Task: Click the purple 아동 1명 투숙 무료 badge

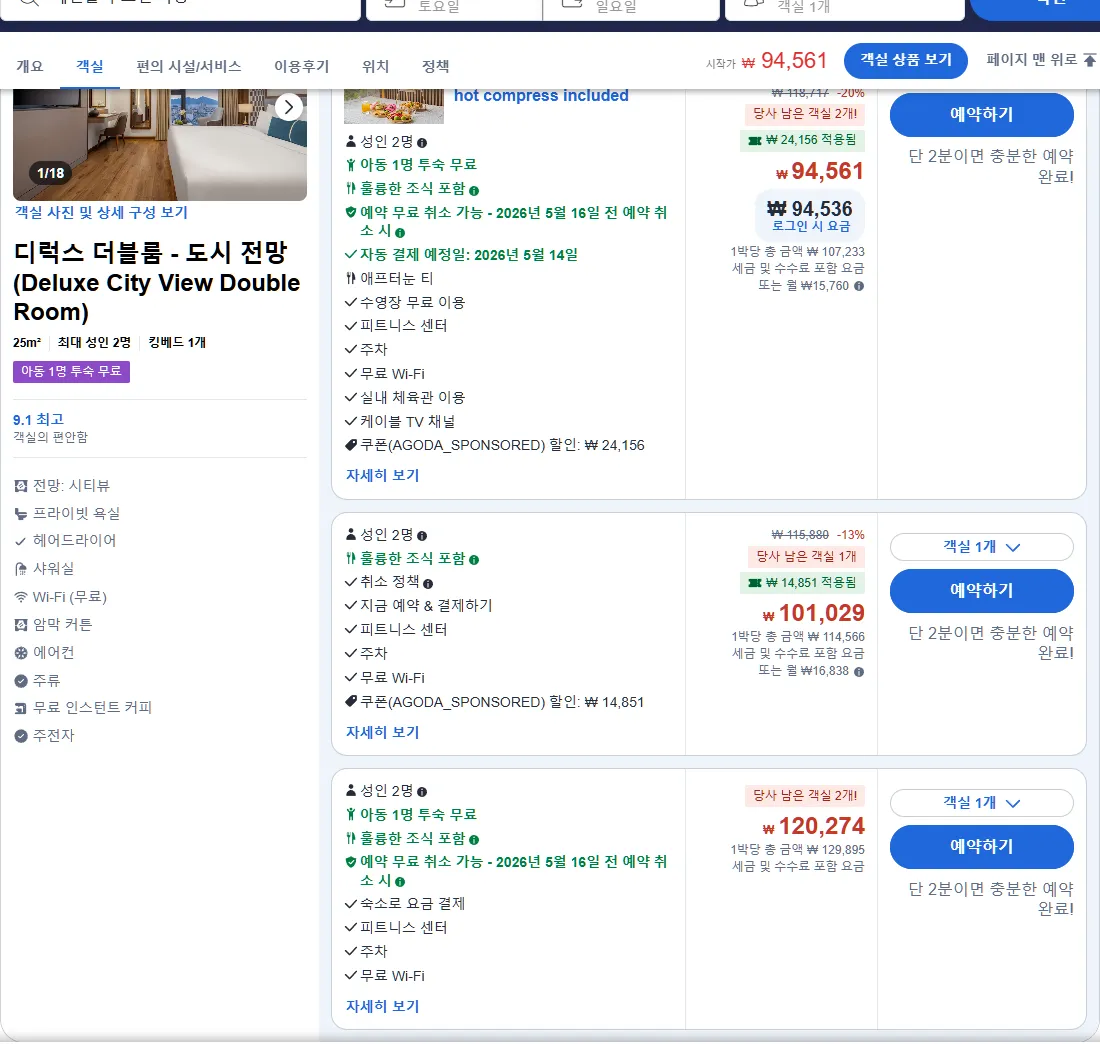Action: tap(72, 371)
